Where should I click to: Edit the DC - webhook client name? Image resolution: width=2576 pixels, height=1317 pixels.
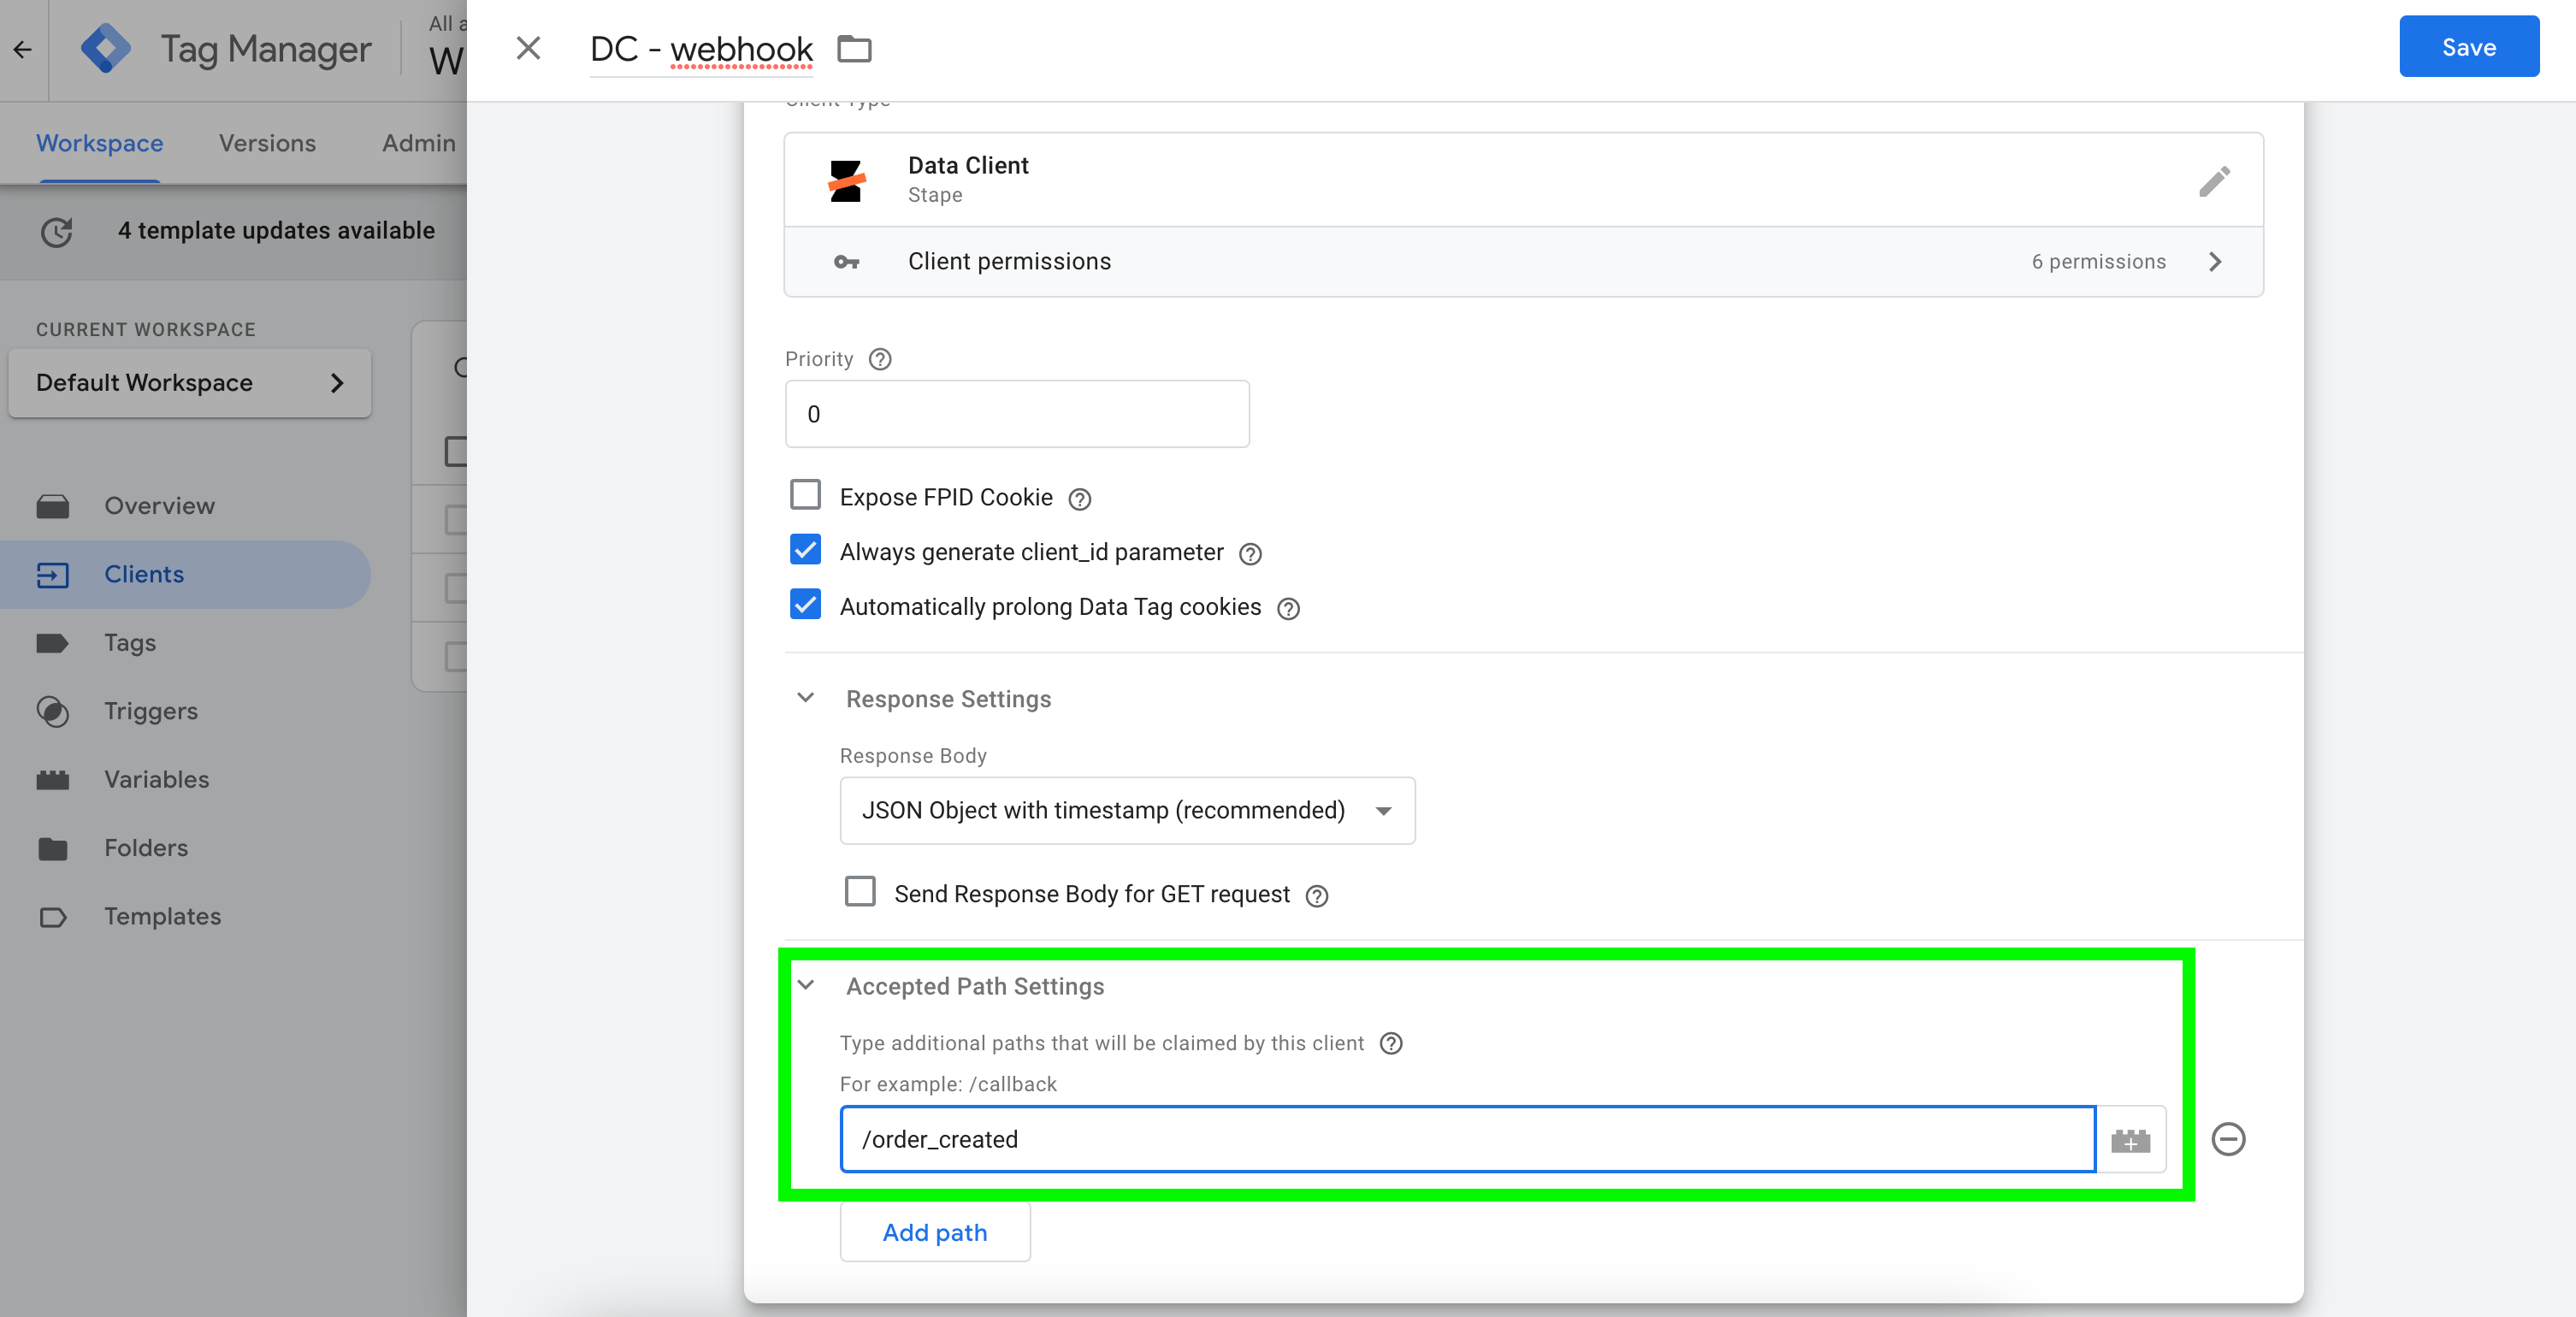tap(701, 49)
